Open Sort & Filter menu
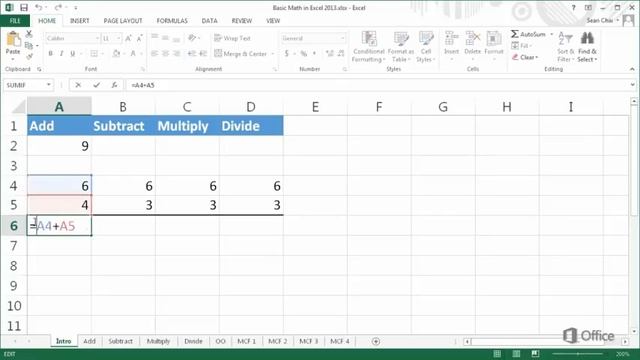The width and height of the screenshot is (640, 360). 566,47
